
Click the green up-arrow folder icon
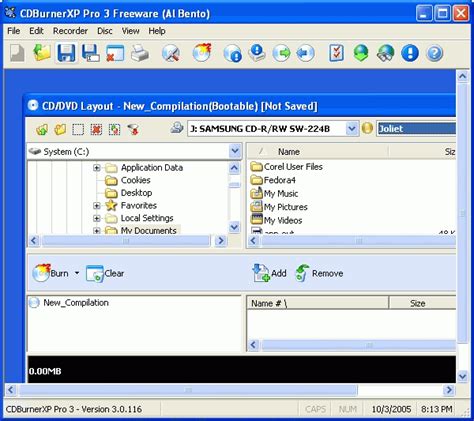(x=42, y=129)
